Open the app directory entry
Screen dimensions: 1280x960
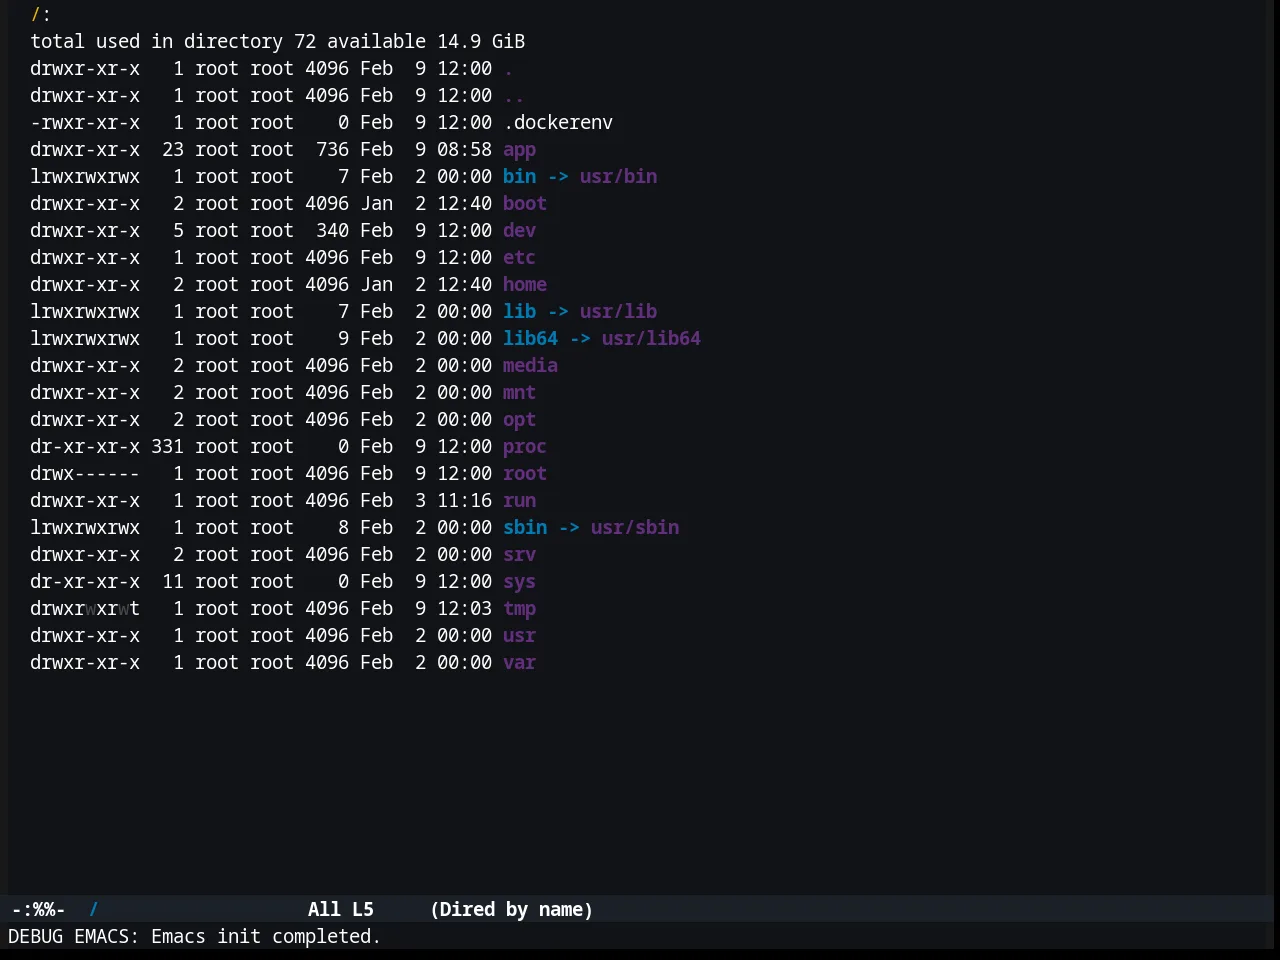519,149
